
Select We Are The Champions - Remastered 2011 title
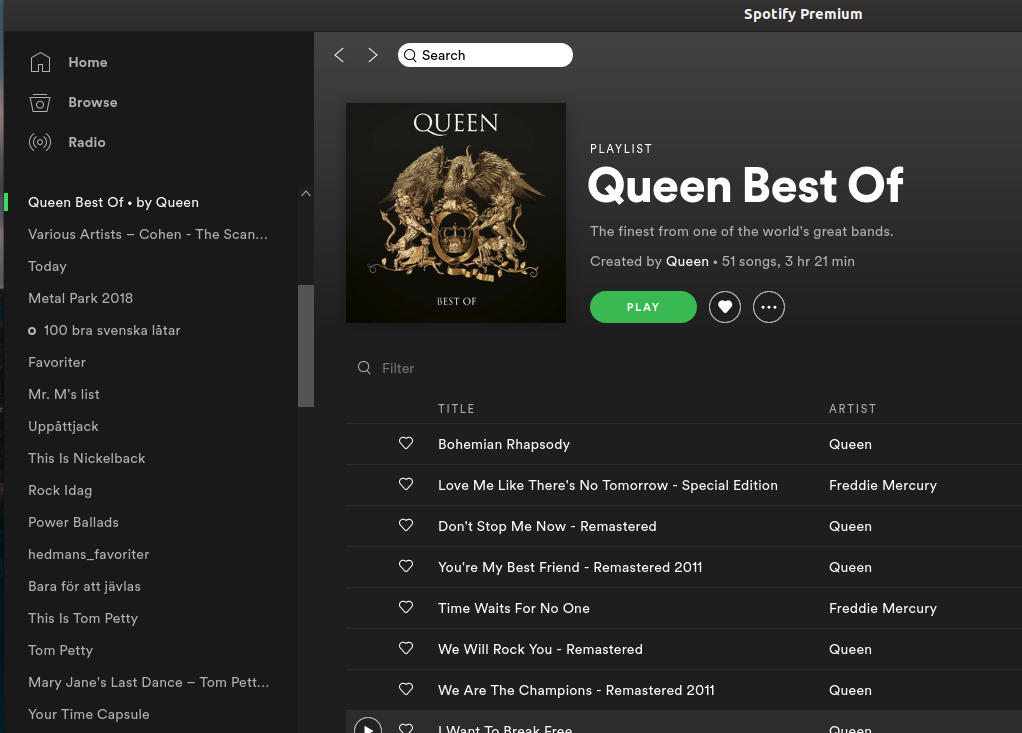coord(576,691)
